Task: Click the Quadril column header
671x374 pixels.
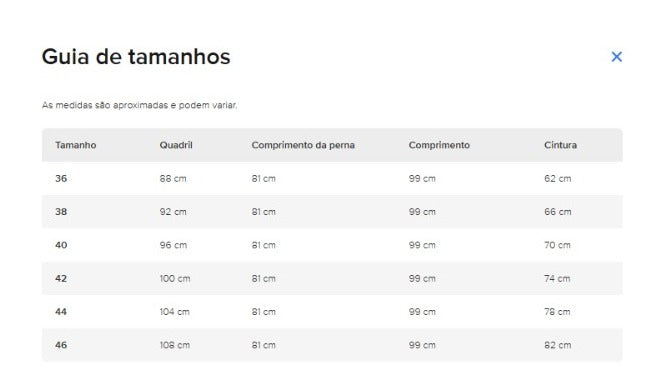Action: pos(176,145)
